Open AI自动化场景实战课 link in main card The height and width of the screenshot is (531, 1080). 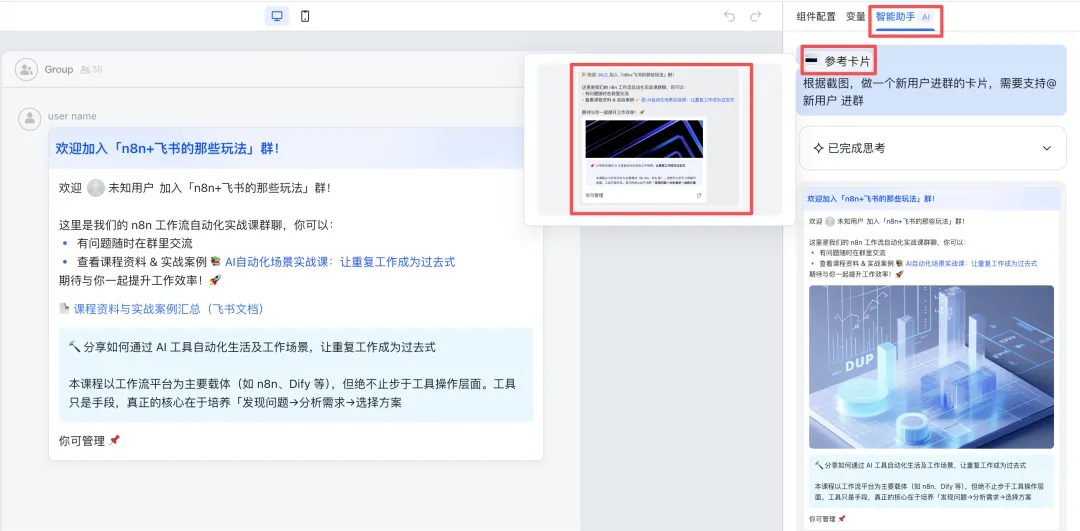340,262
